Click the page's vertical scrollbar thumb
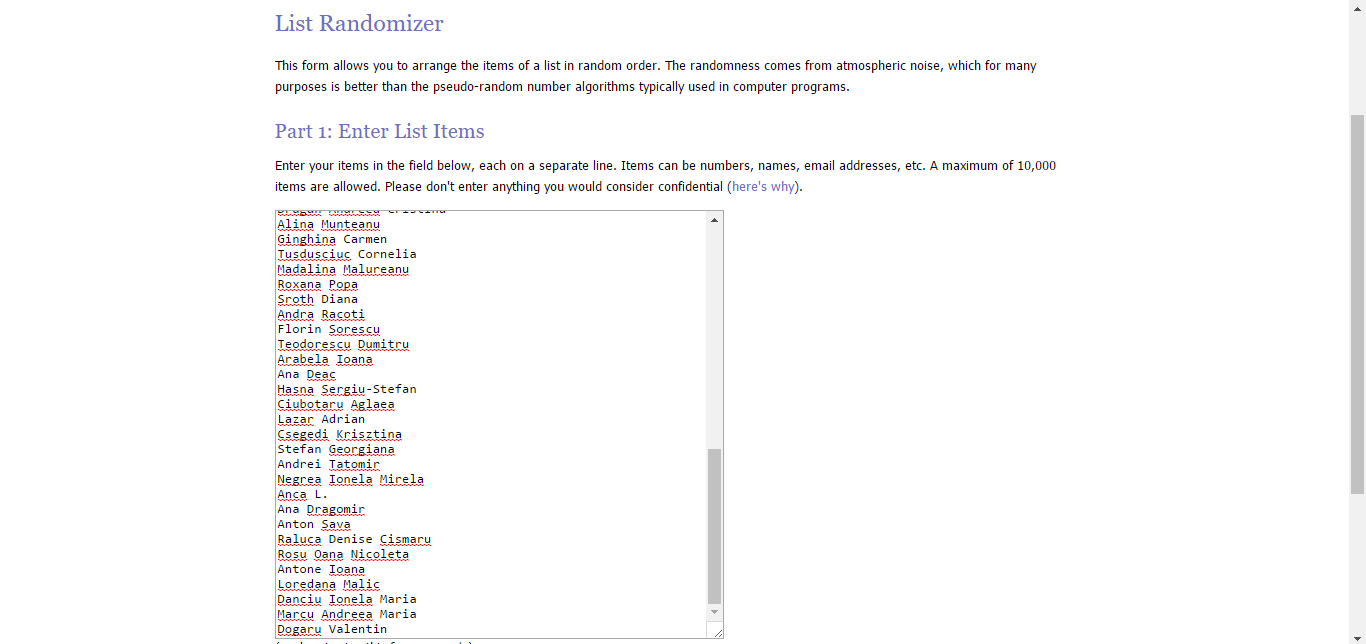This screenshot has width=1366, height=644. 1357,300
